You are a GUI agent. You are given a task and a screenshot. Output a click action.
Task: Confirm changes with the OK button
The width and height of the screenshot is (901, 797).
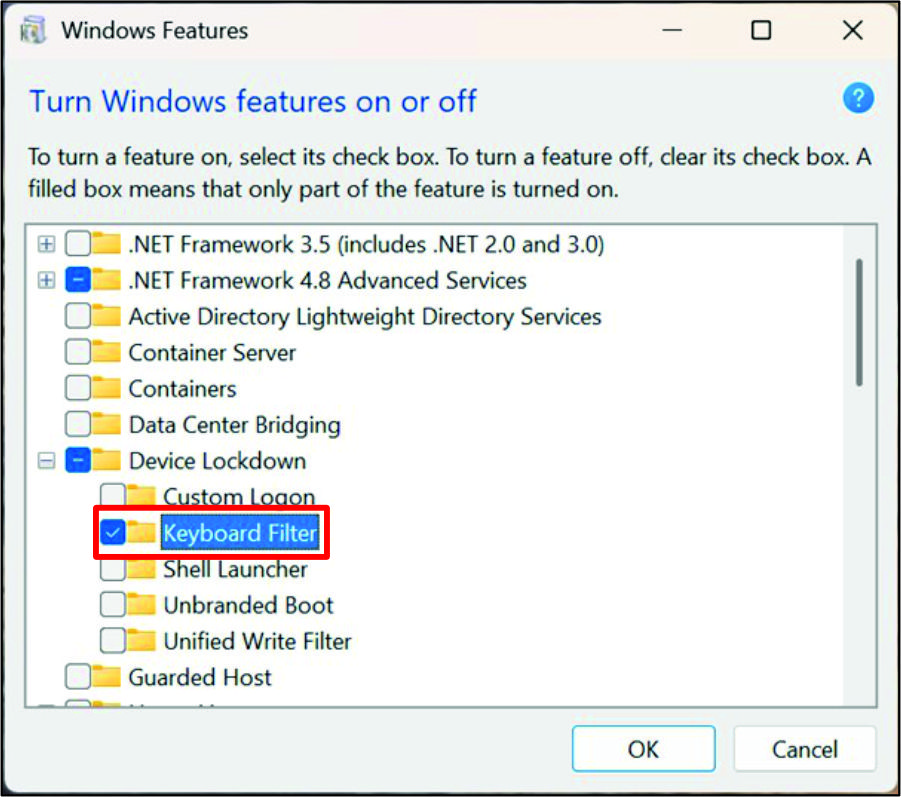pyautogui.click(x=644, y=749)
